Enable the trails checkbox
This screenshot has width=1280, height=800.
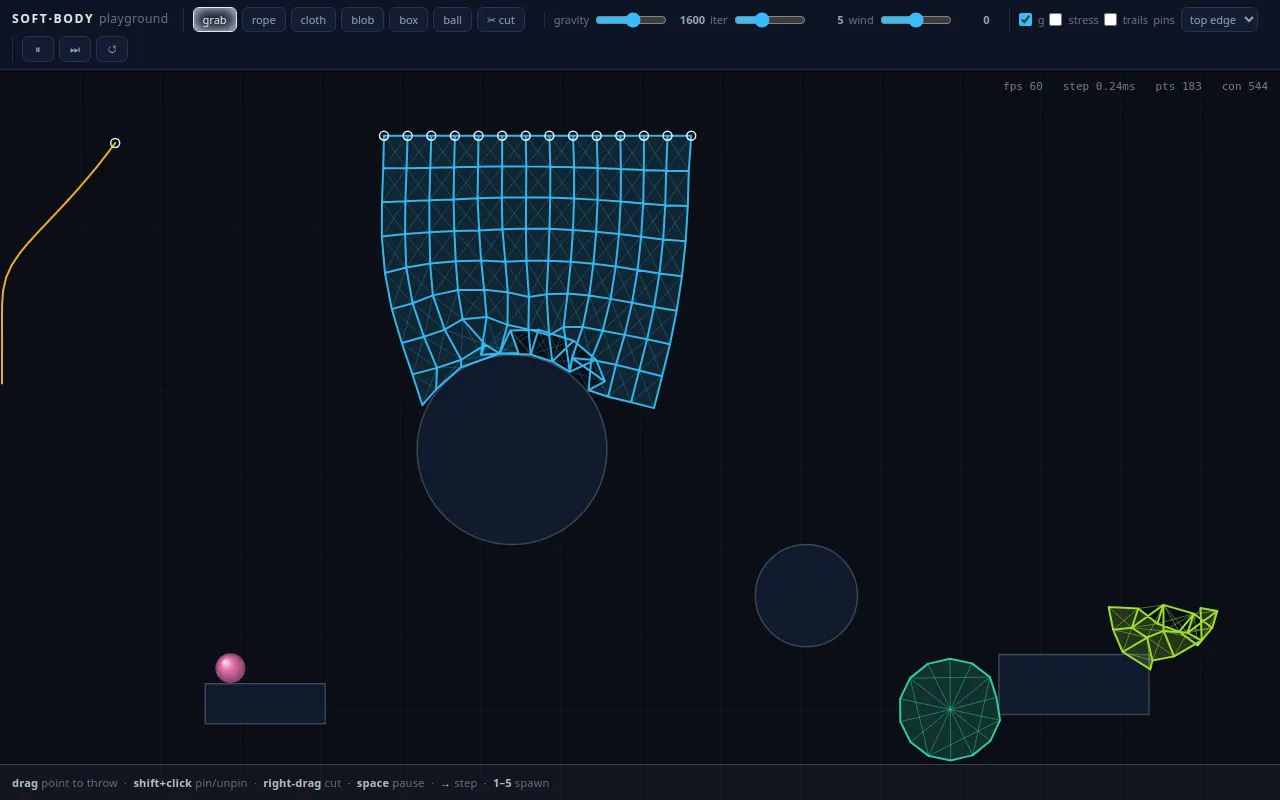pos(1110,19)
